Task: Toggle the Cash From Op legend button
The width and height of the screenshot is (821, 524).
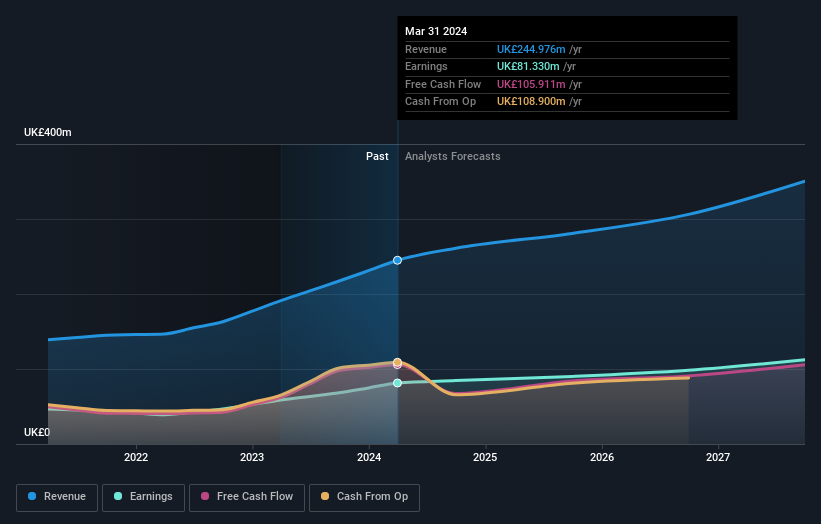Action: [x=364, y=497]
